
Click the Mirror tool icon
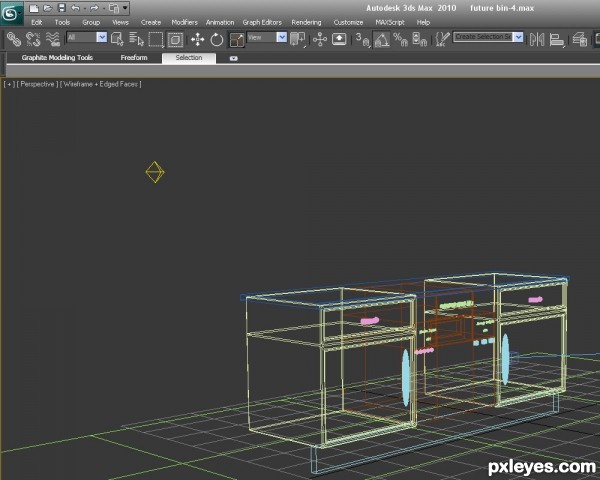pos(537,39)
